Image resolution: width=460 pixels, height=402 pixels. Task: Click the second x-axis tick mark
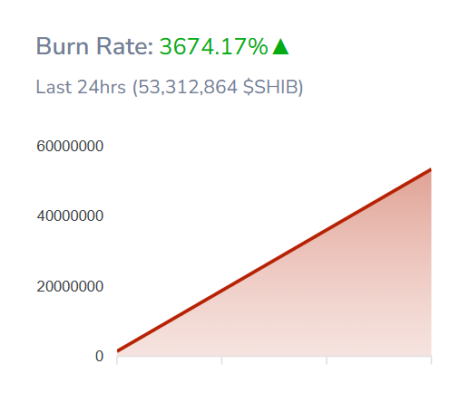(x=222, y=360)
